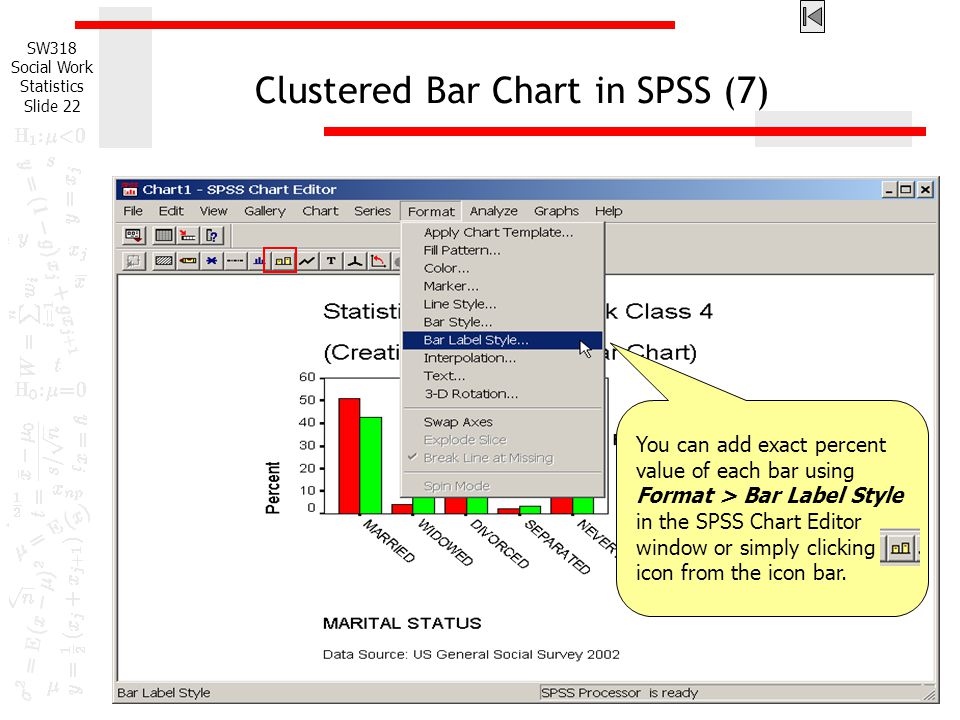960x720 pixels.
Task: Open the Chart menu
Action: coord(320,211)
